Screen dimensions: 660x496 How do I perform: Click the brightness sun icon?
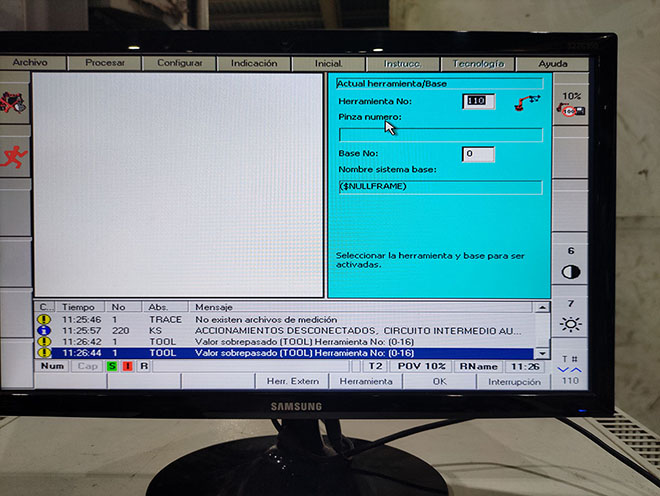coord(571,324)
